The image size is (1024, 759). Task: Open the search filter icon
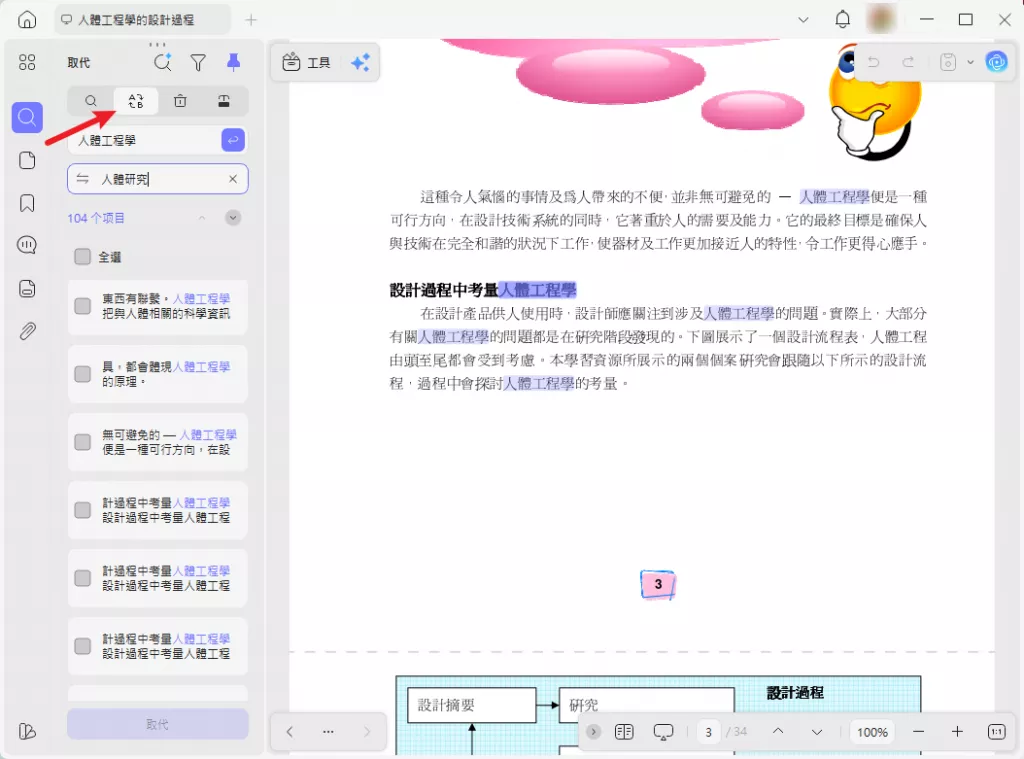[198, 62]
